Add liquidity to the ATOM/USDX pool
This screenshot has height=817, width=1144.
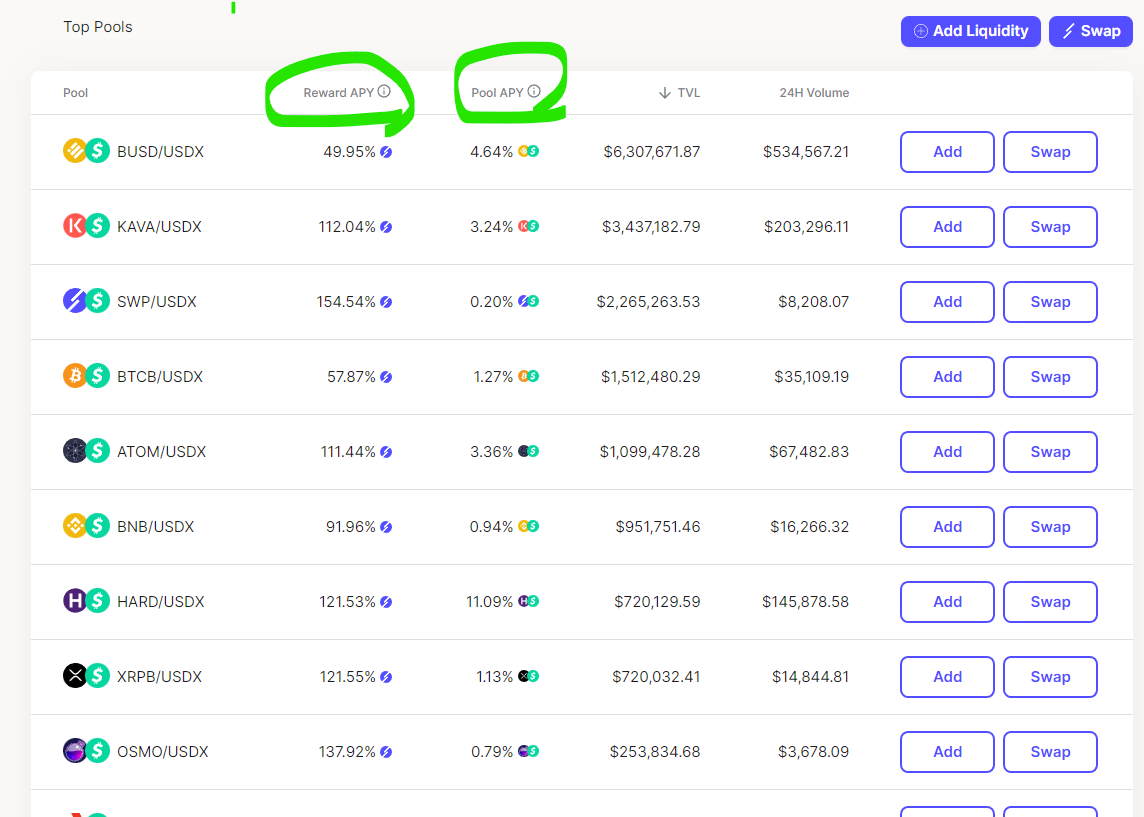pos(947,452)
